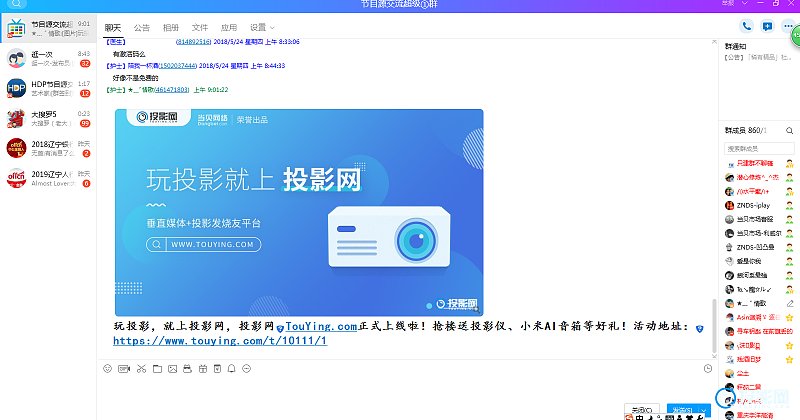Open the group video chat icon
Viewport: 800px width, 420px height.
(767, 26)
